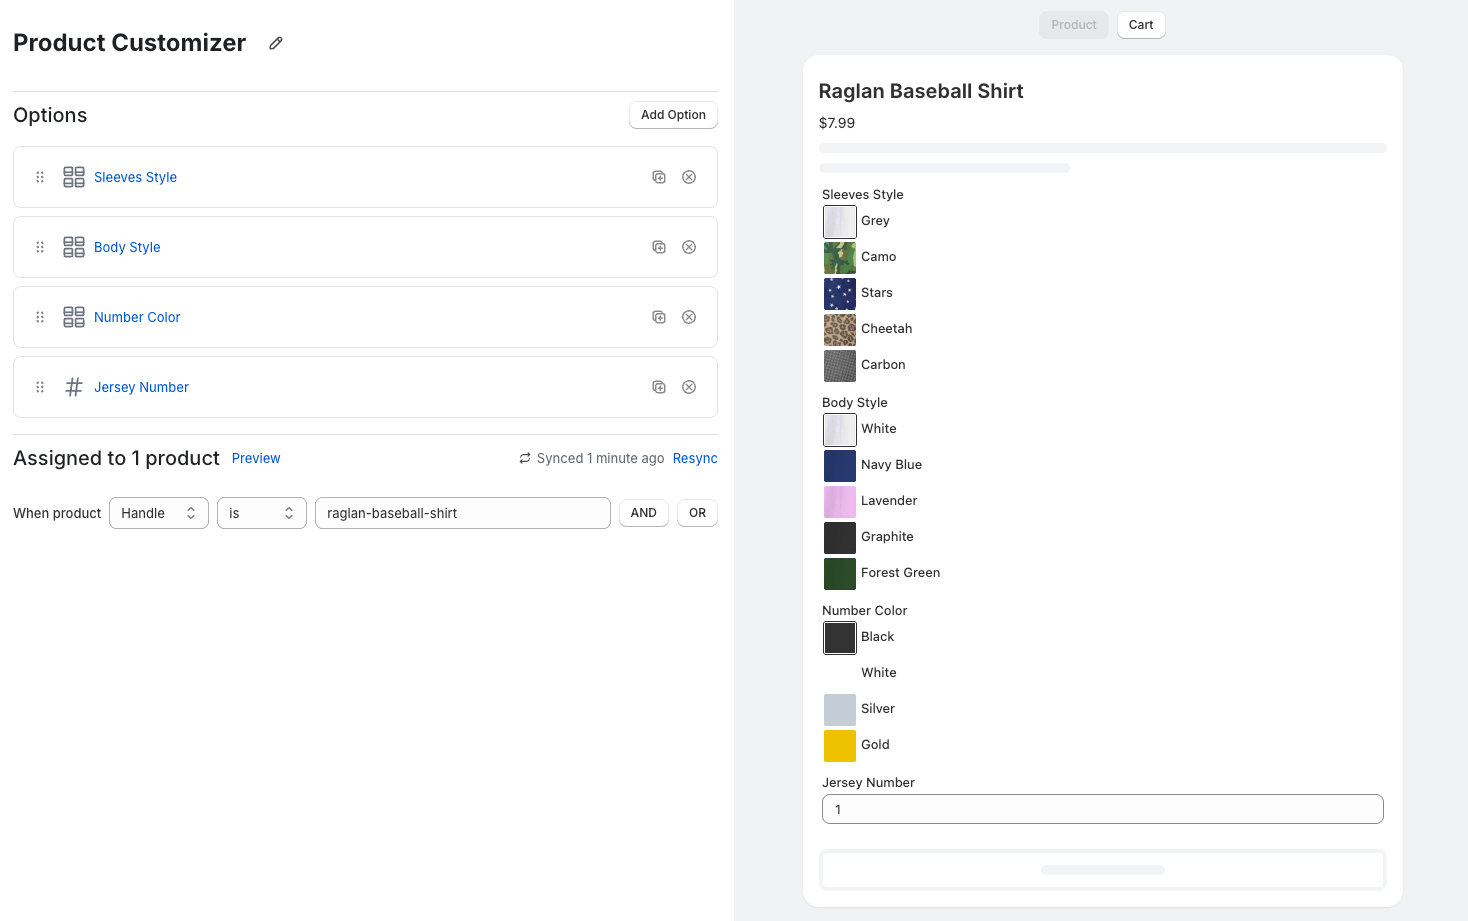Duplicate the Number Color option
1468x921 pixels.
659,317
